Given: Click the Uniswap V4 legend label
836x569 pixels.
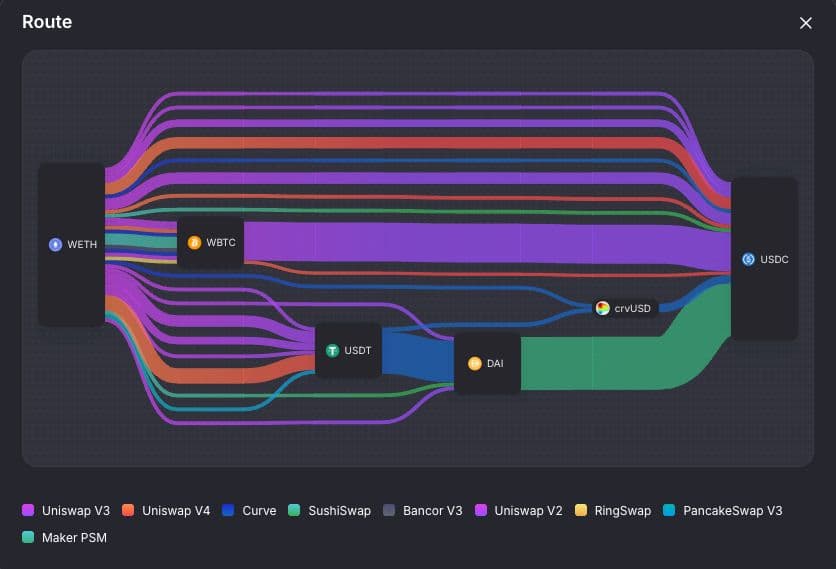Looking at the screenshot, I should (176, 510).
